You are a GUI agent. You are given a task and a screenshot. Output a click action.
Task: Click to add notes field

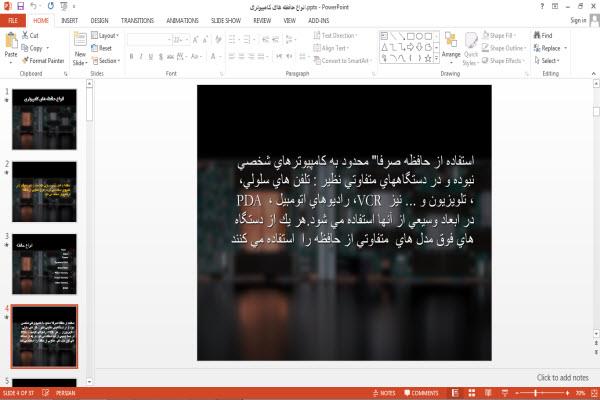click(x=562, y=378)
